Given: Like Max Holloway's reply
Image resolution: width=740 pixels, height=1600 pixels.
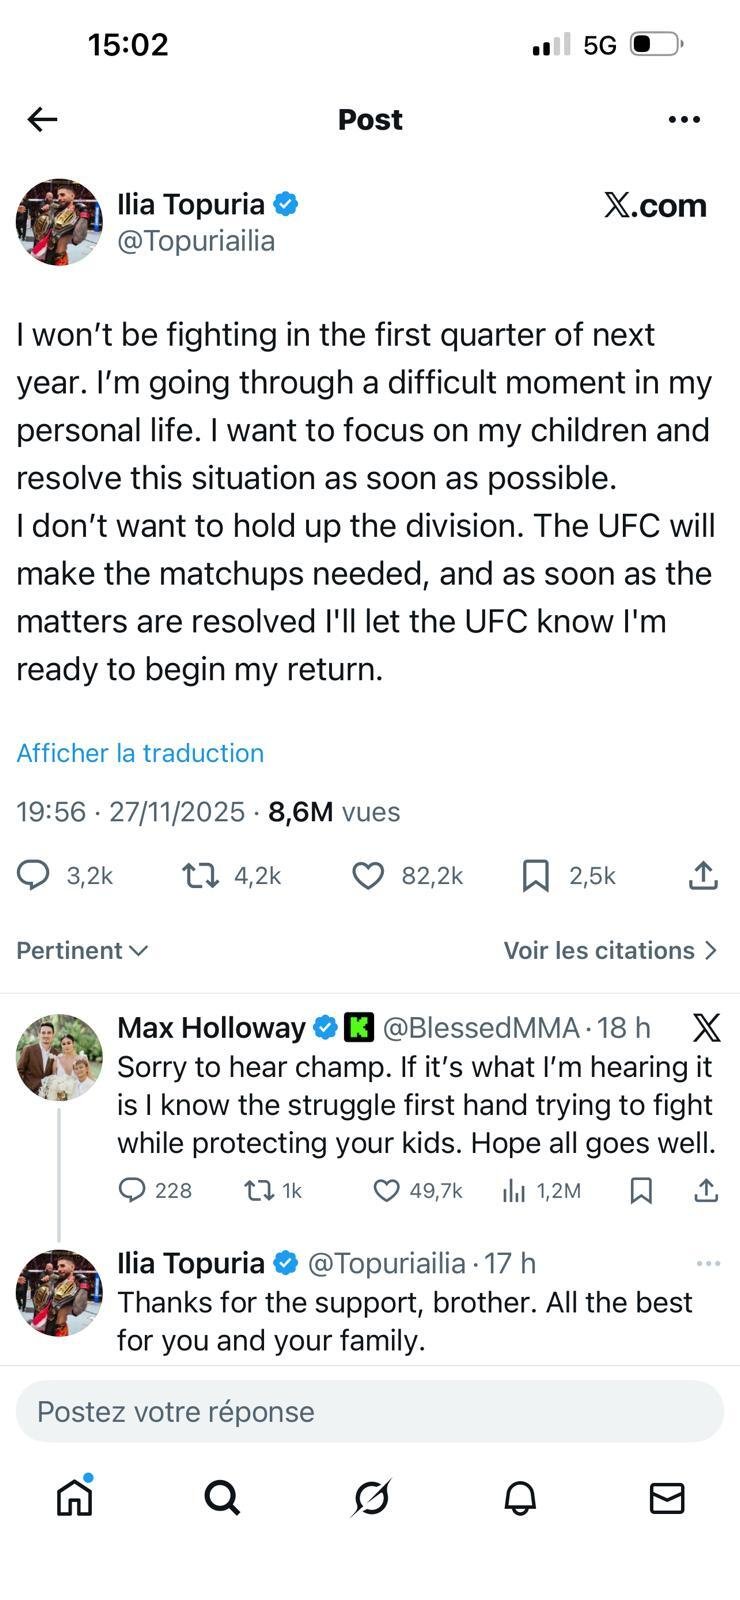Looking at the screenshot, I should (x=386, y=1190).
